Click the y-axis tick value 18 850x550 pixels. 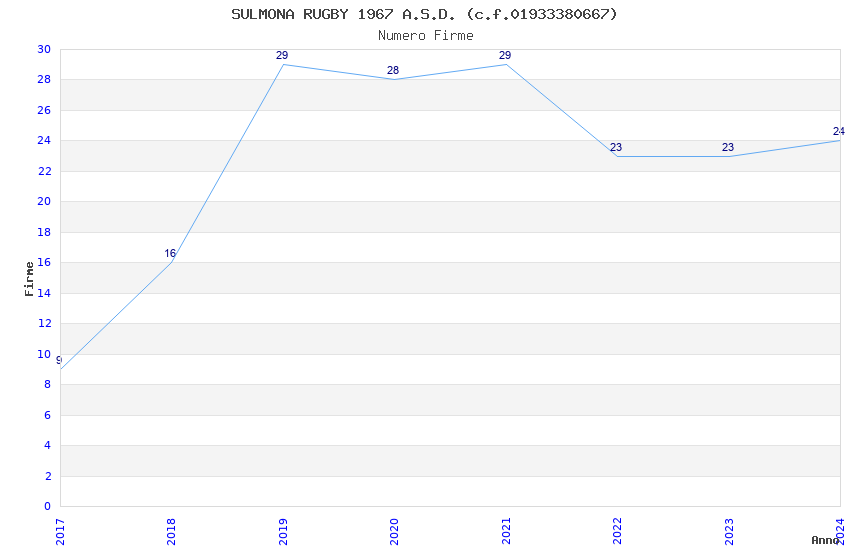[x=44, y=232]
